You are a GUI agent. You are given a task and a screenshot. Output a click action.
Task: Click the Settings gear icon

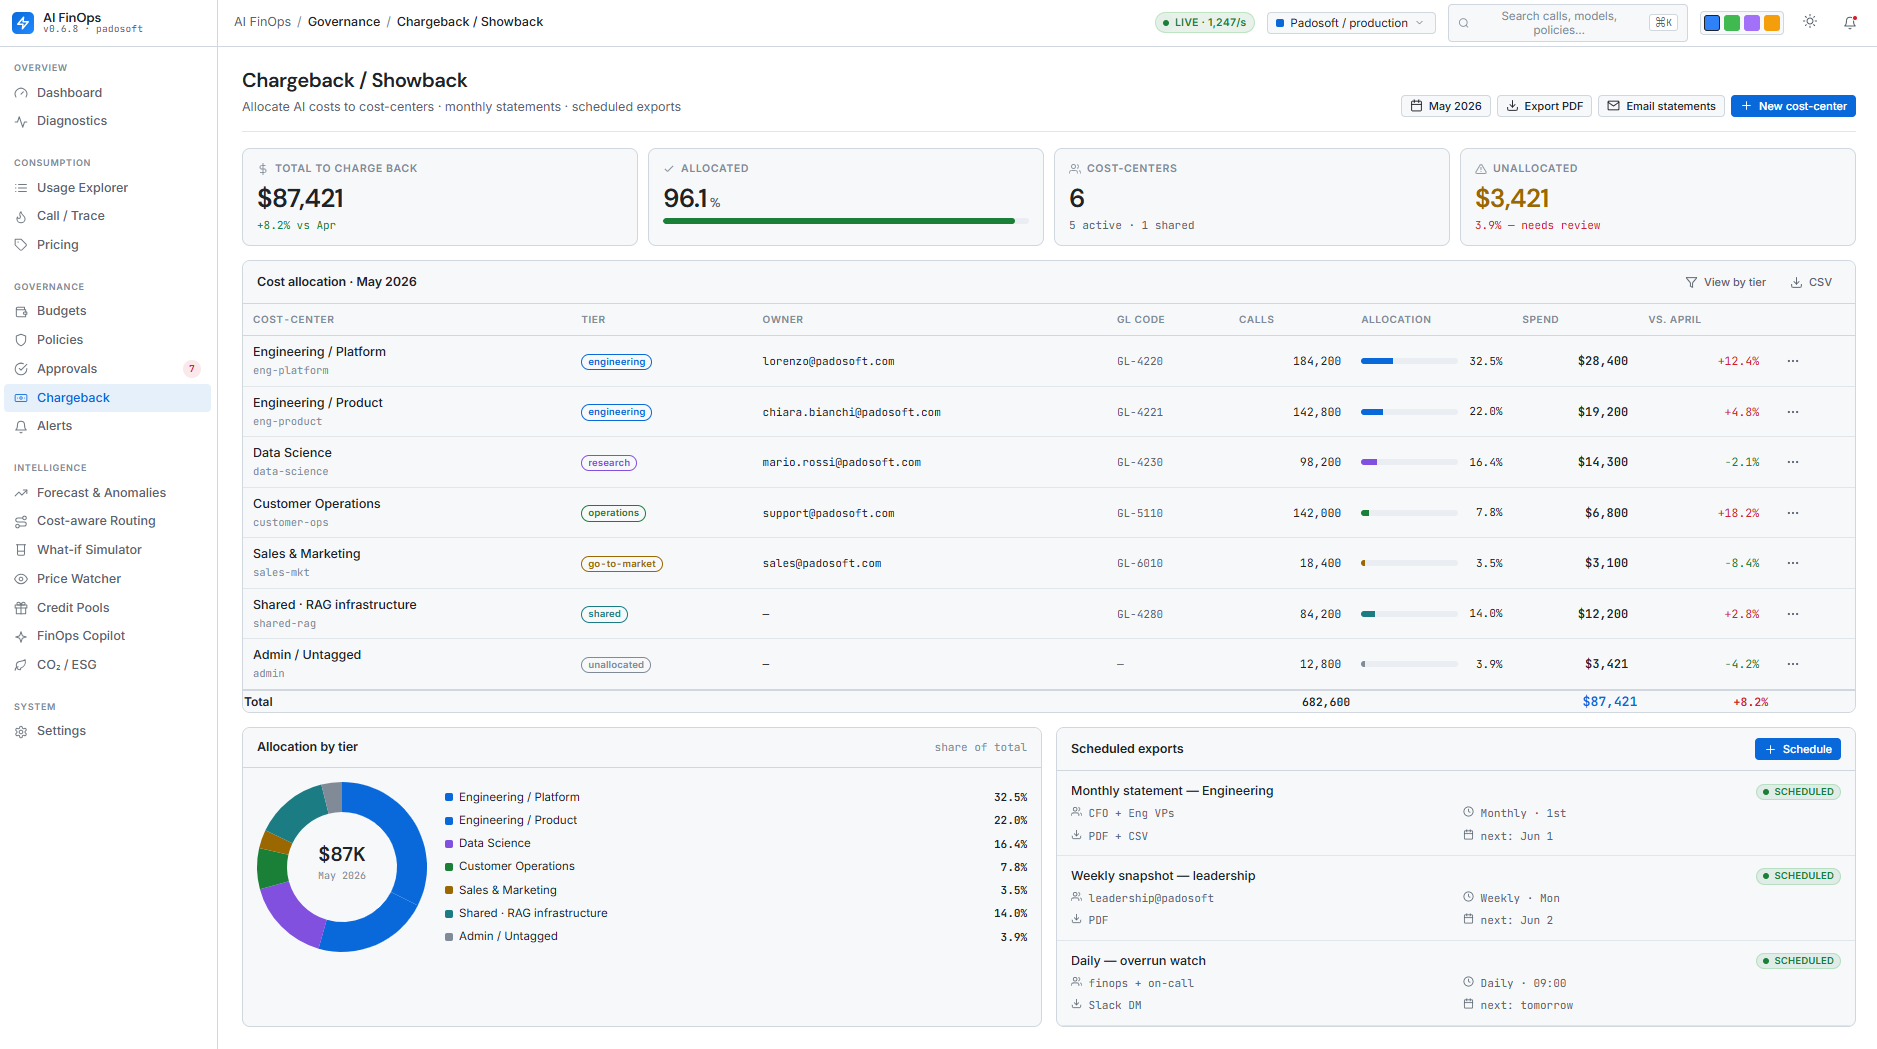[21, 731]
